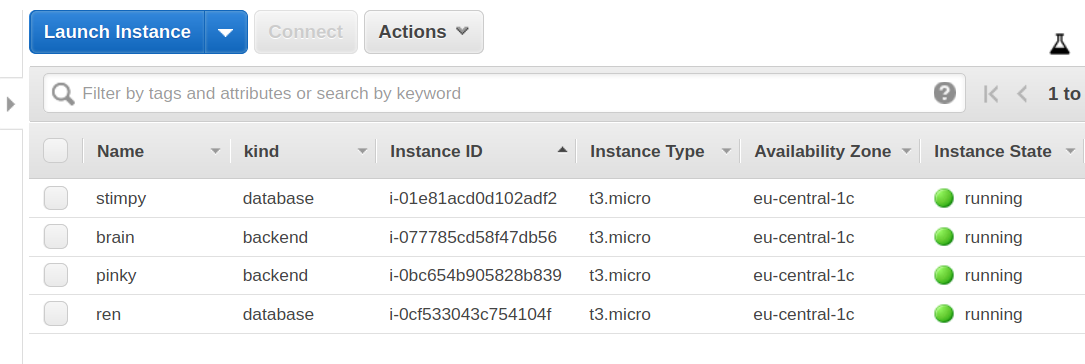Click the Instance Type column header
The image size is (1085, 364).
point(647,151)
